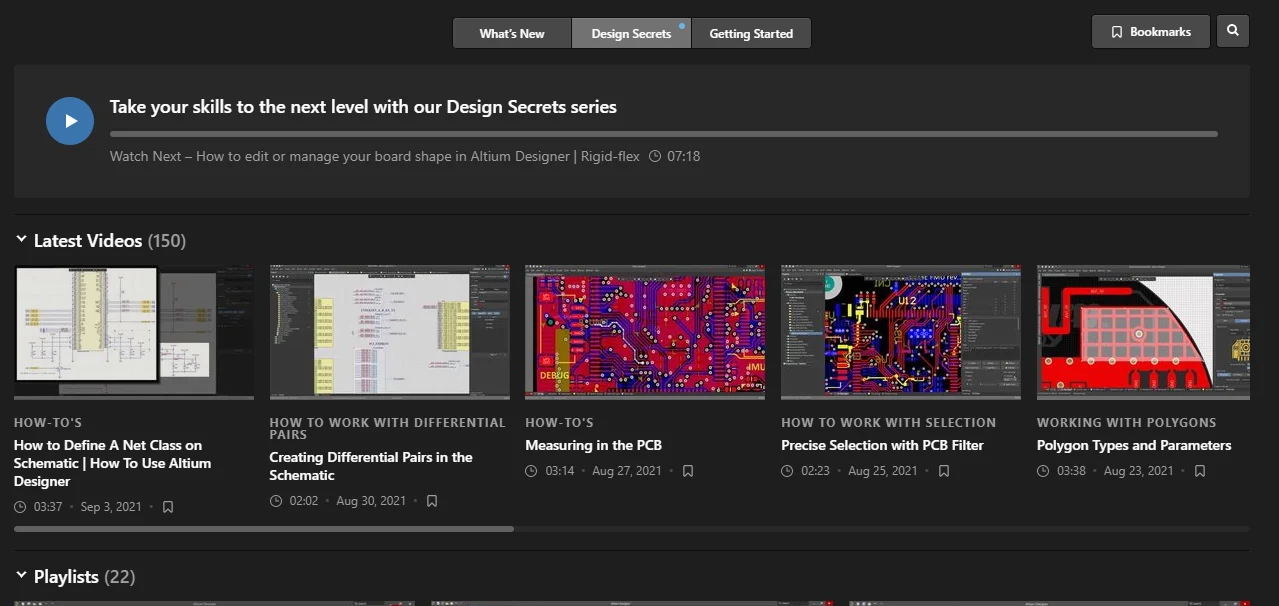Viewport: 1279px width, 606px height.
Task: Play the Design Secrets series video
Action: click(70, 121)
